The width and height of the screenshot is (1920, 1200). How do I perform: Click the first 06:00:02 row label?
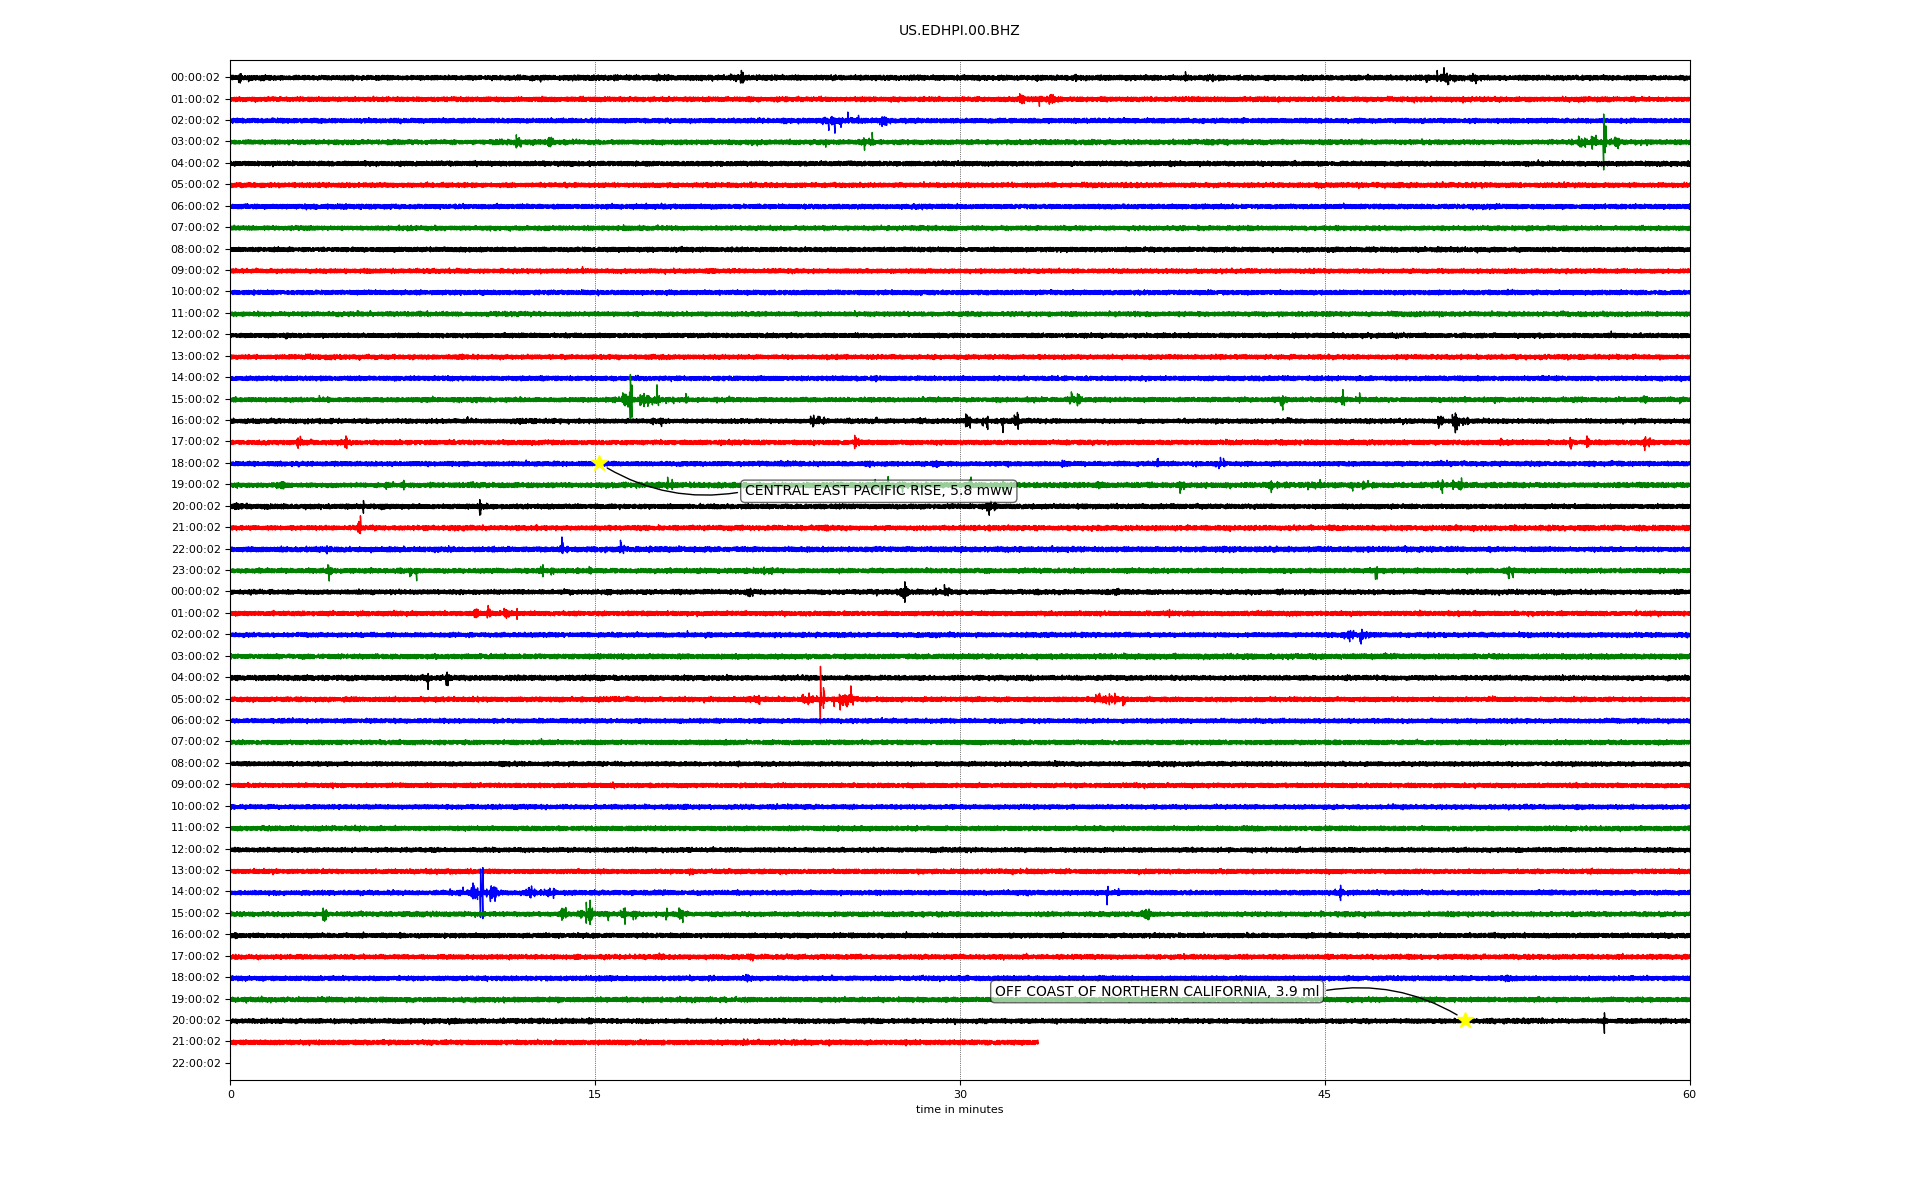(x=195, y=207)
